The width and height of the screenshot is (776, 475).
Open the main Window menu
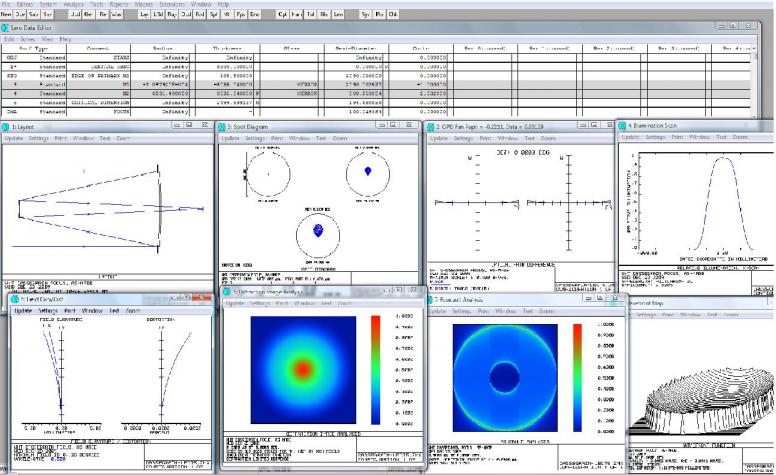[201, 4]
